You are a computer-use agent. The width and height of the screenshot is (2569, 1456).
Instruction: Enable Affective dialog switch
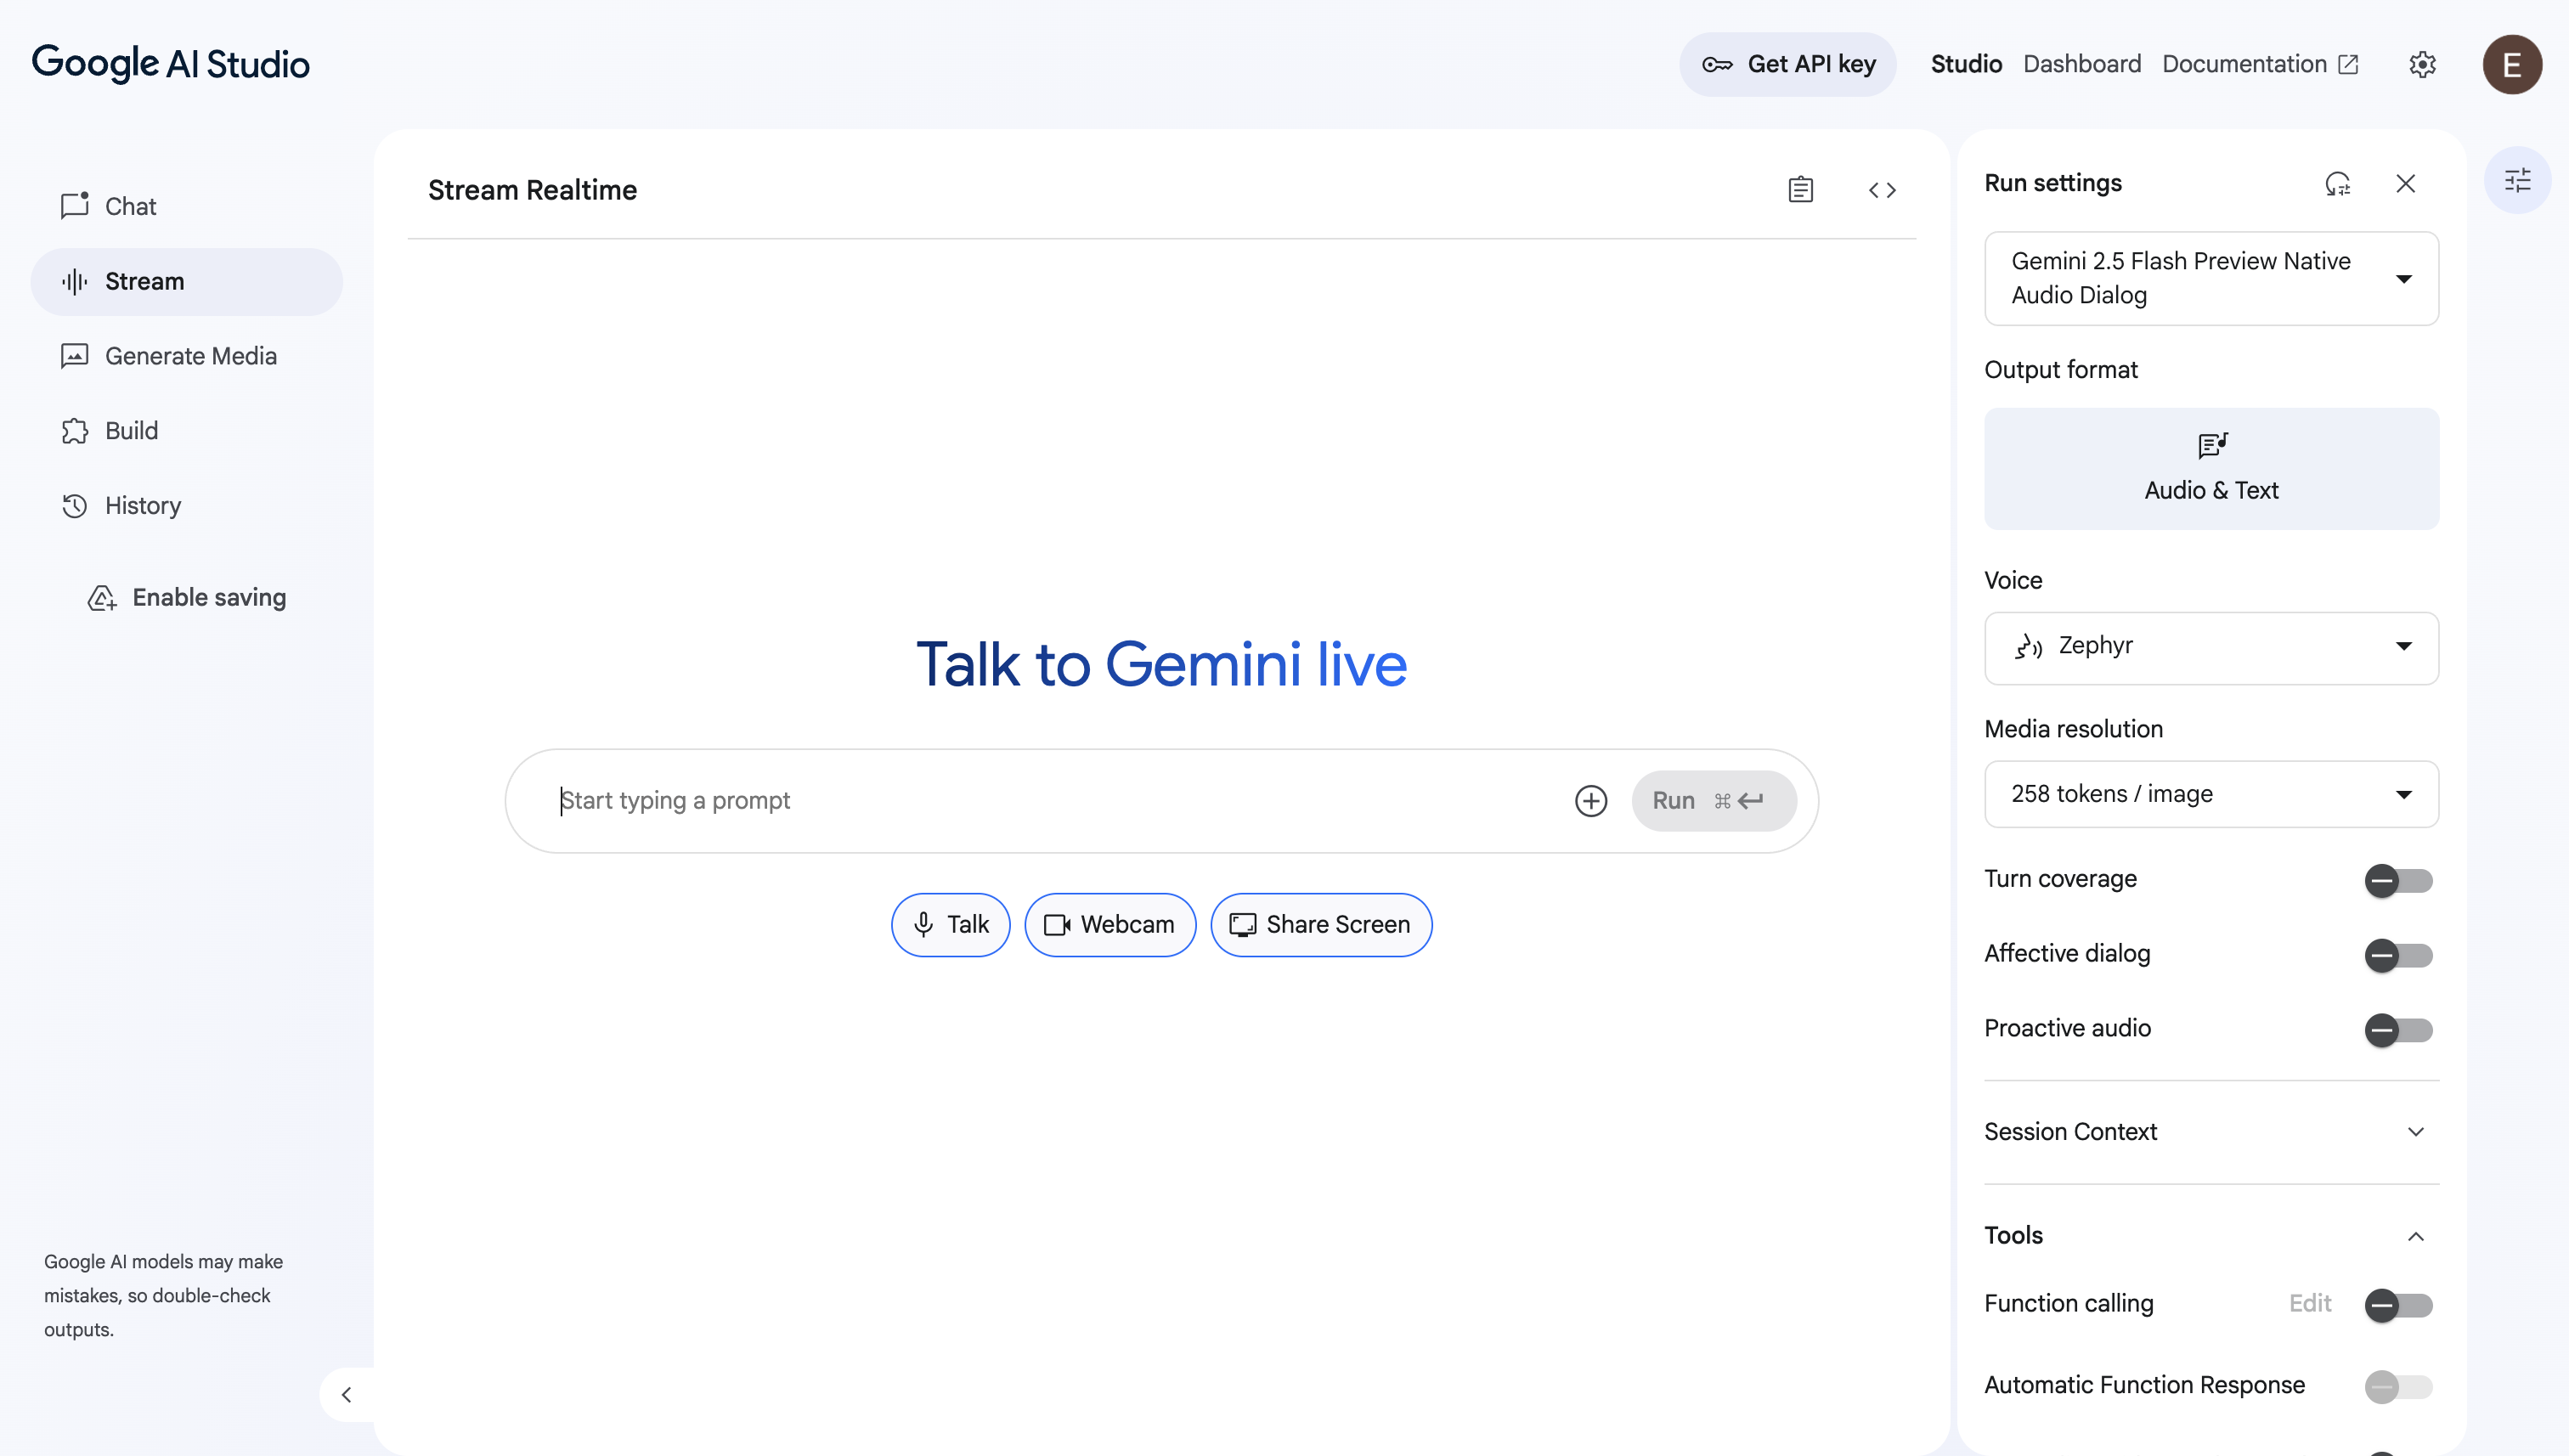tap(2398, 955)
